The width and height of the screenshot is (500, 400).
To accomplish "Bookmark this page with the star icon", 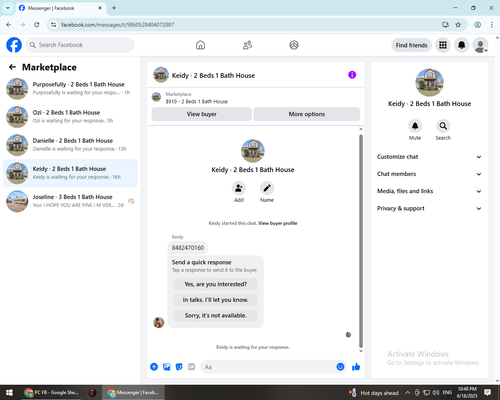I will 458,25.
